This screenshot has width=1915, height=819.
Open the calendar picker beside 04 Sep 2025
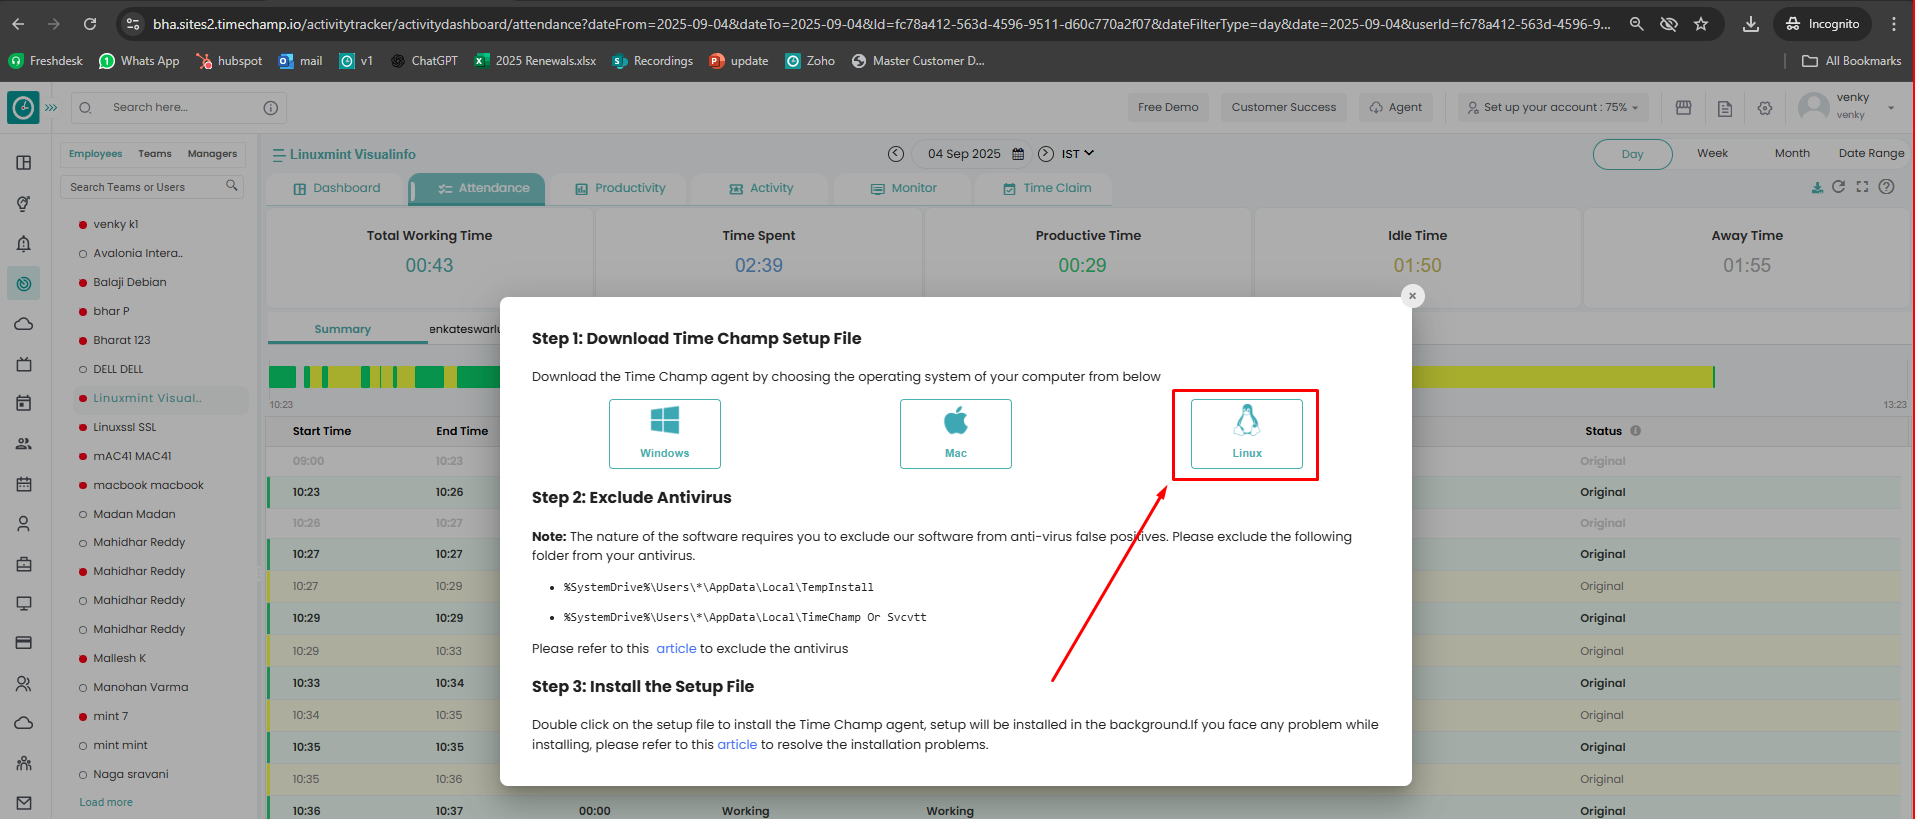point(1018,154)
